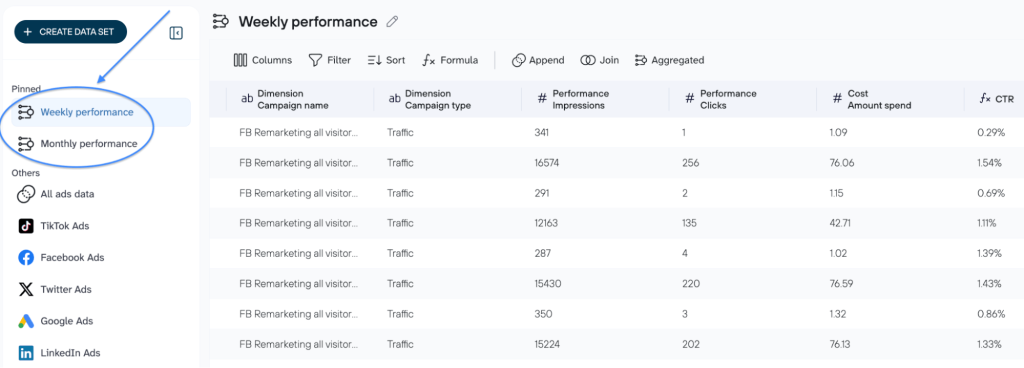Select the Campaign name column header
1024x368 pixels.
pos(300,99)
